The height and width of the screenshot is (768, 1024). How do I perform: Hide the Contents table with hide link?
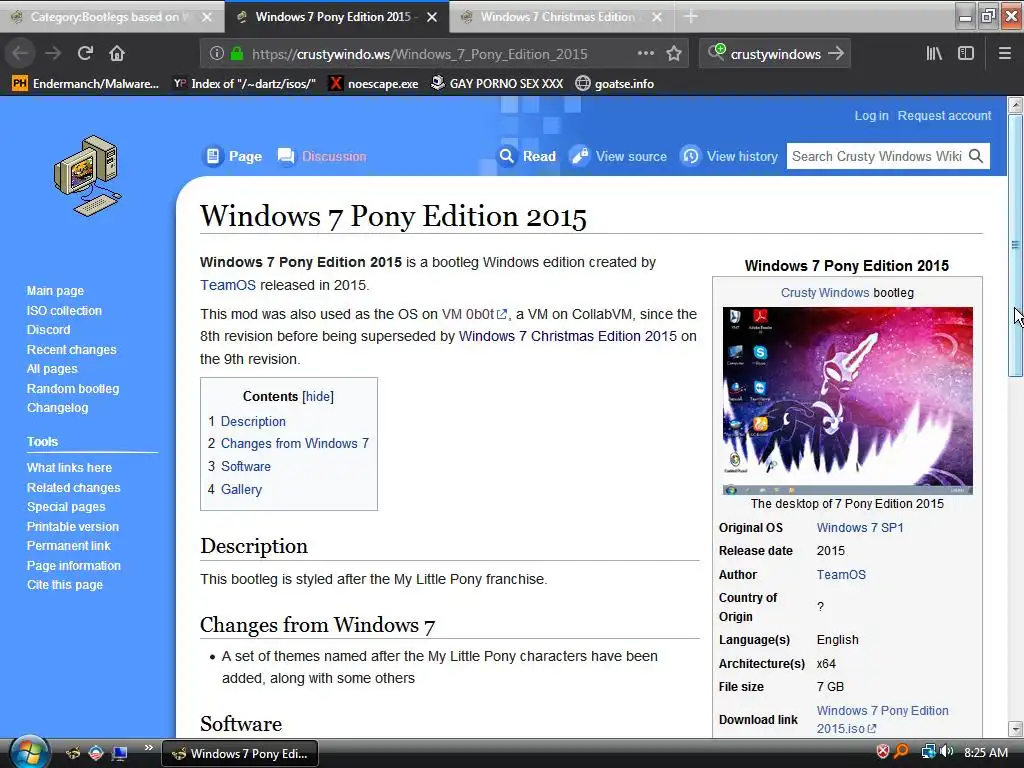(318, 396)
